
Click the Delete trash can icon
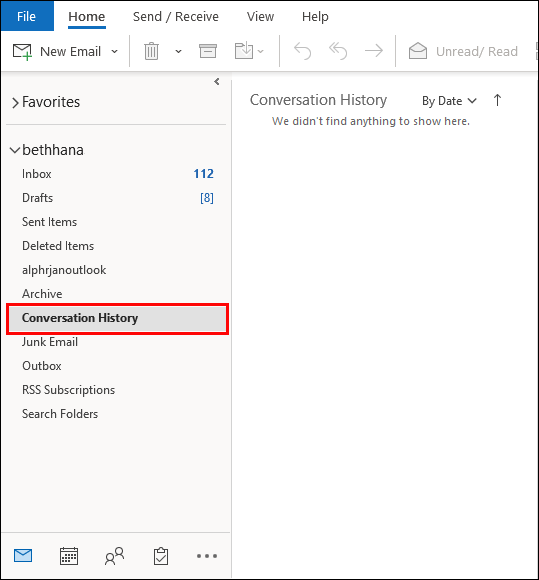click(151, 51)
